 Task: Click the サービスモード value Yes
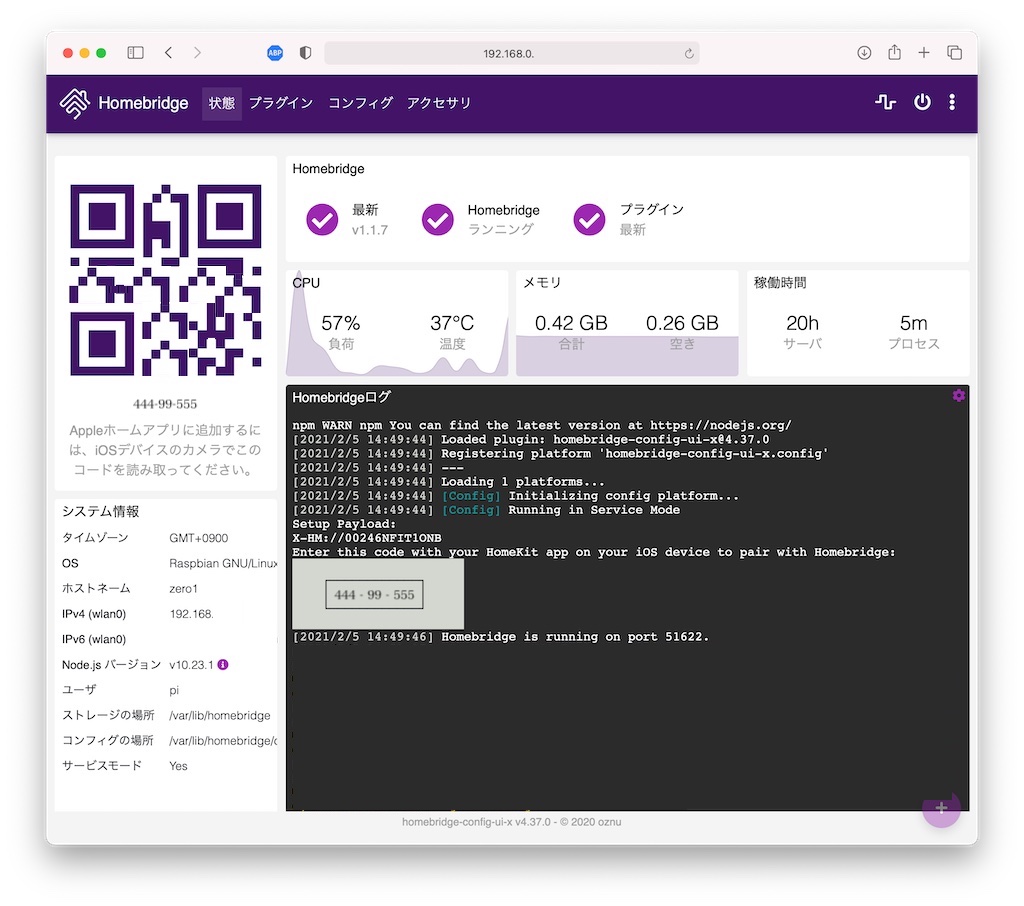(x=178, y=766)
